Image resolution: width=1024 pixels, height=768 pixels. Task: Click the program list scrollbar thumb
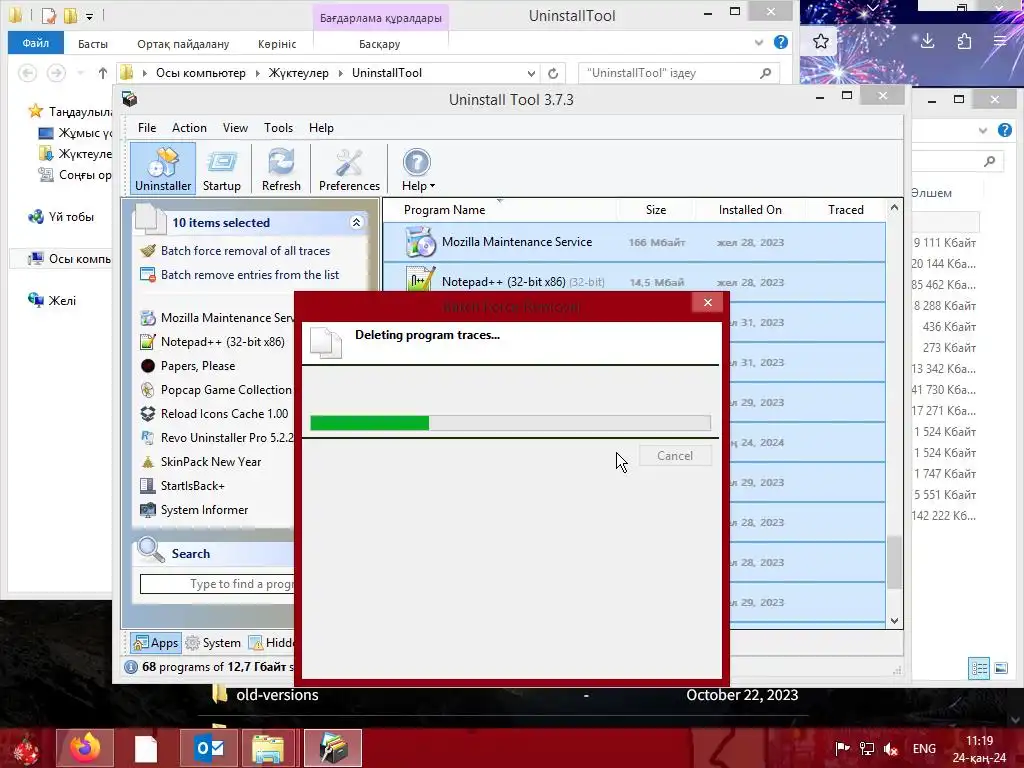coord(895,562)
